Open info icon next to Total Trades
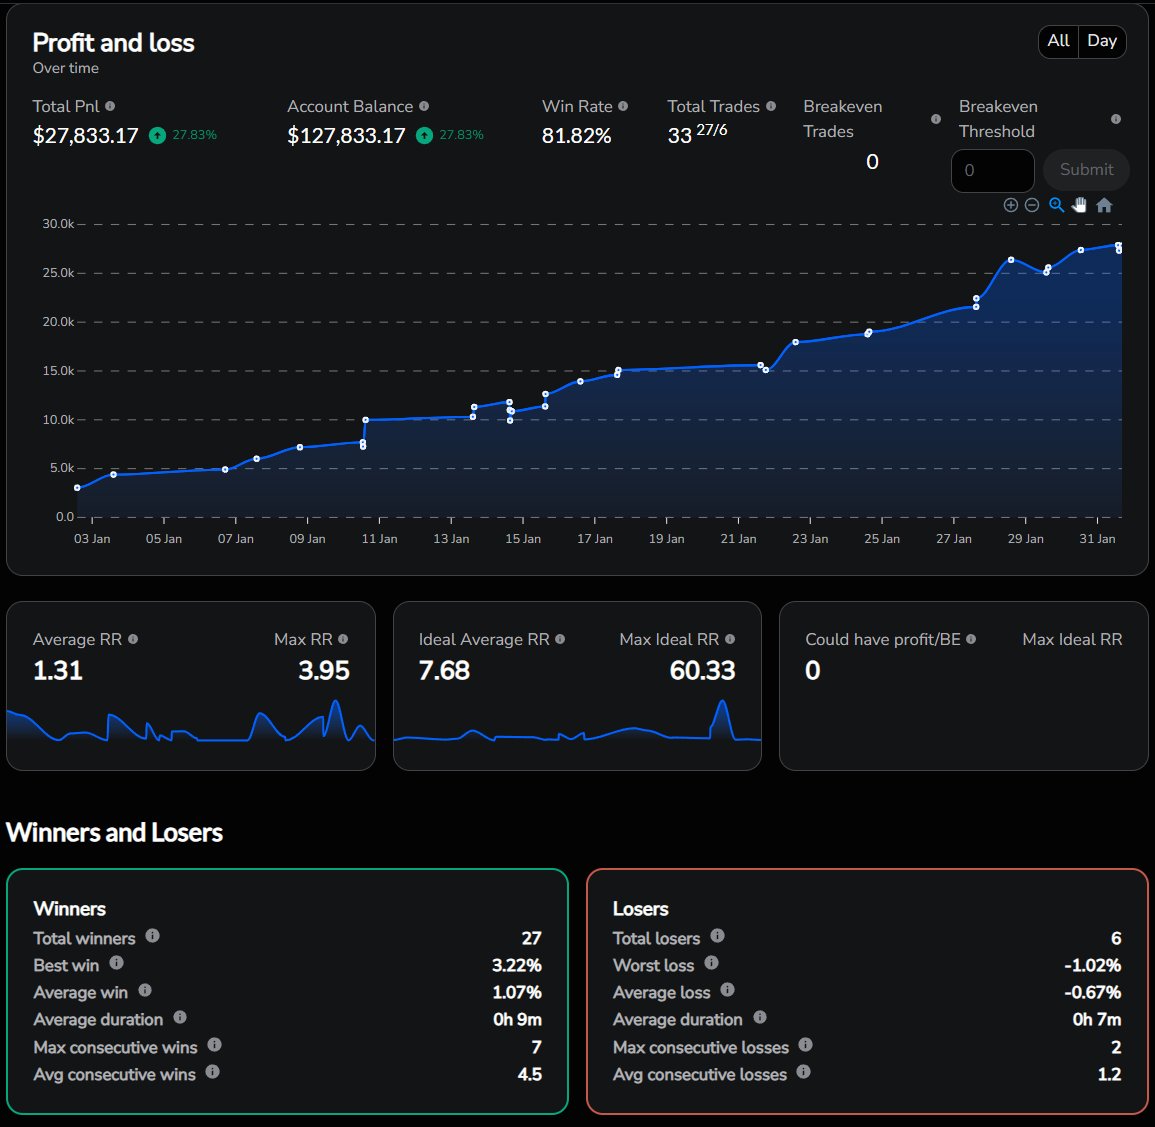1155x1127 pixels. coord(770,106)
